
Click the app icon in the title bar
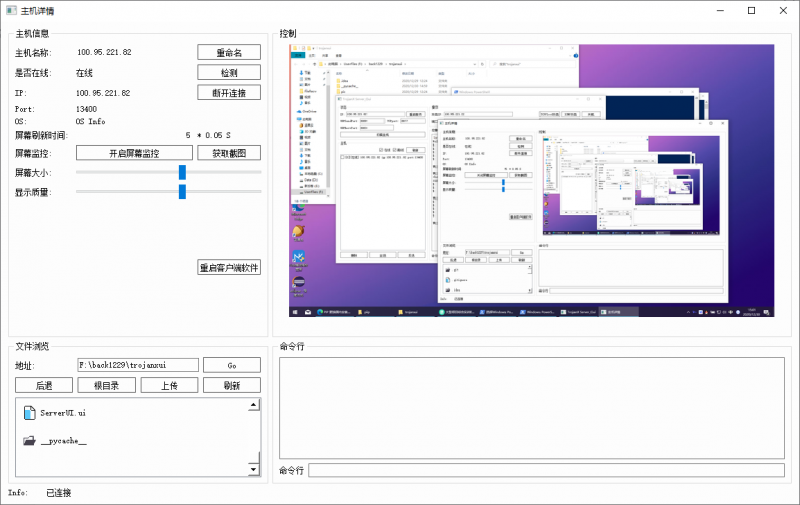click(x=11, y=10)
